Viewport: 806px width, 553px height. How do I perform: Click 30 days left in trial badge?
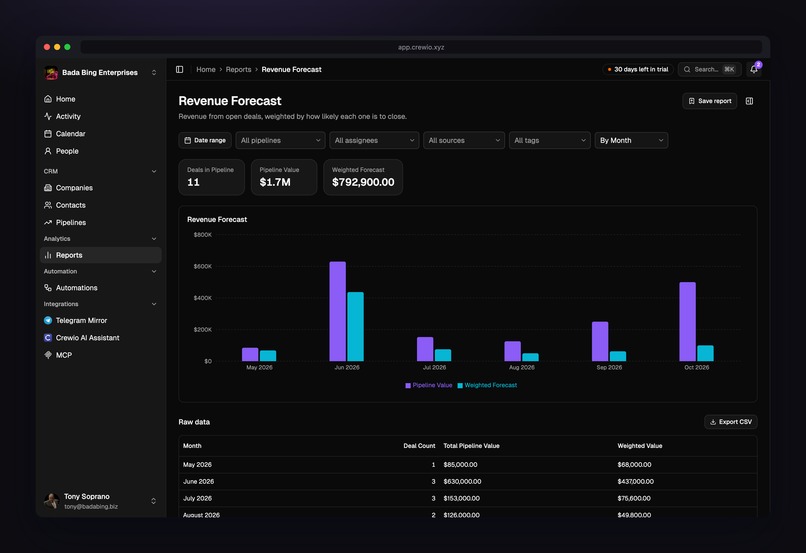(638, 69)
